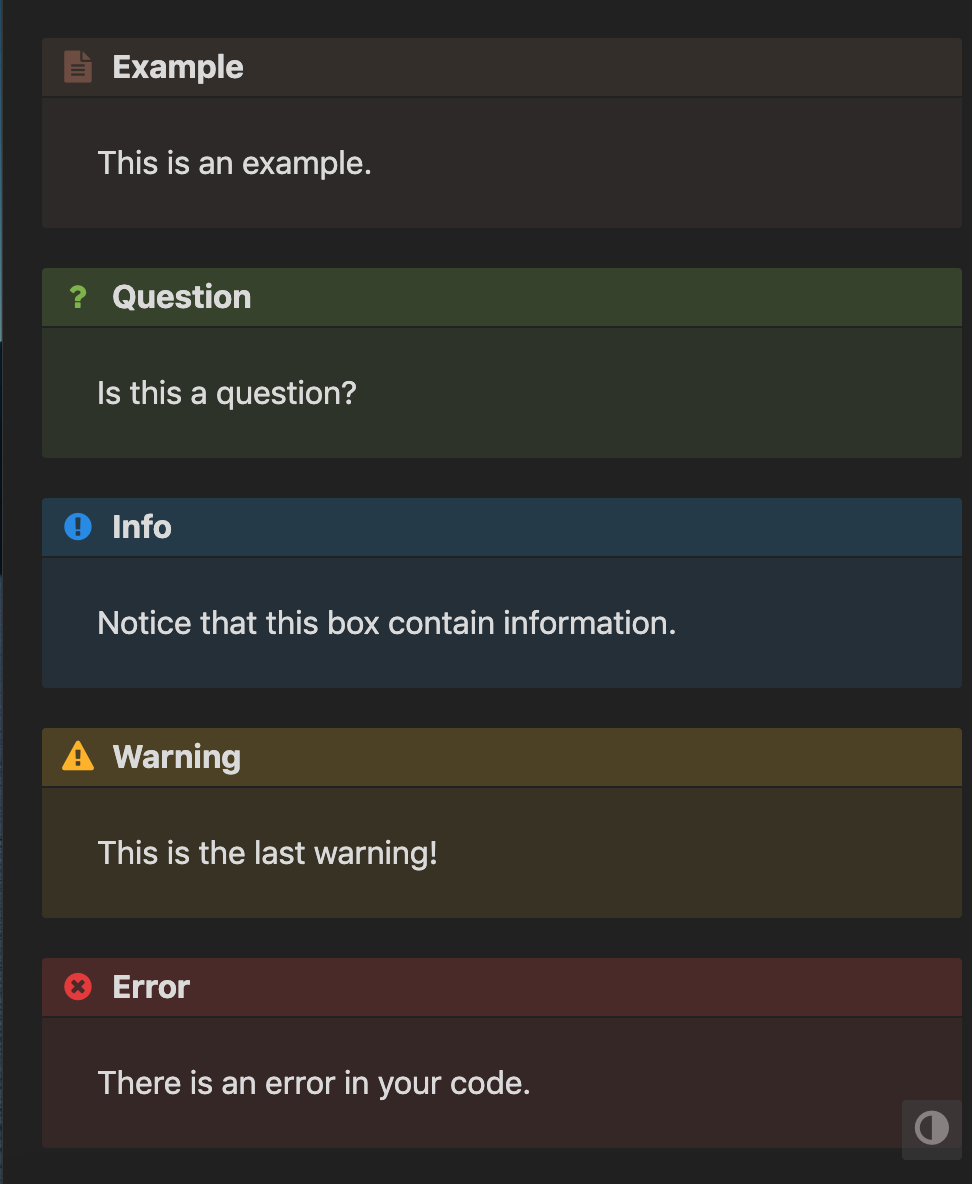
Task: Click the Error callout header
Action: (501, 988)
